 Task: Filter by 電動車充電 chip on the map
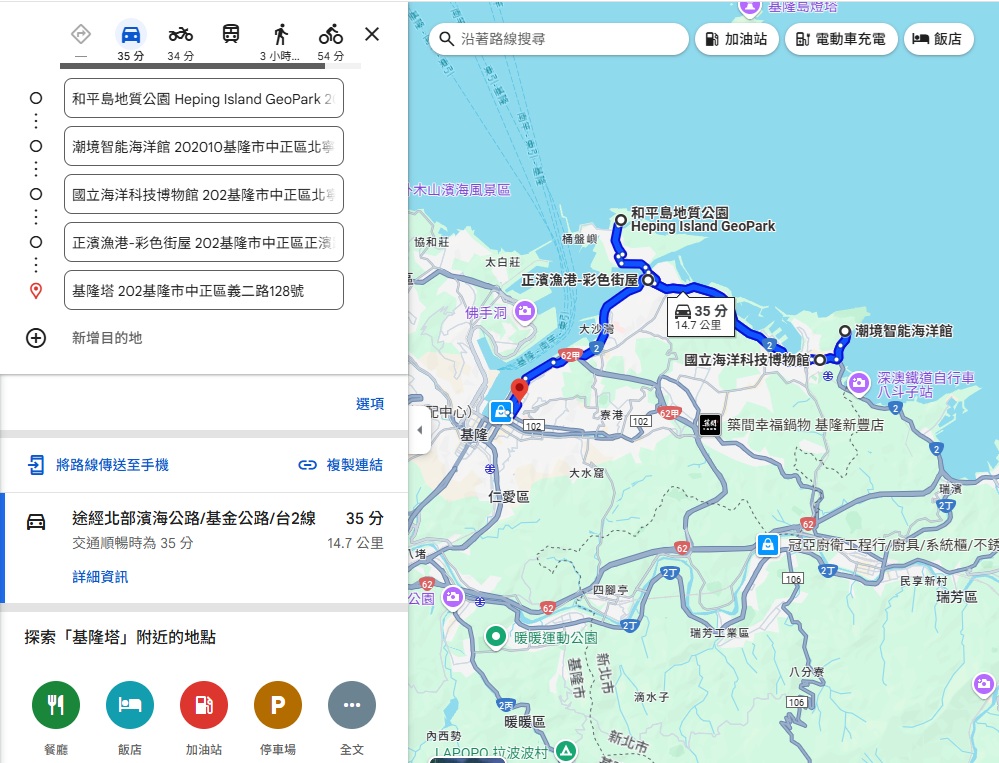pyautogui.click(x=841, y=39)
